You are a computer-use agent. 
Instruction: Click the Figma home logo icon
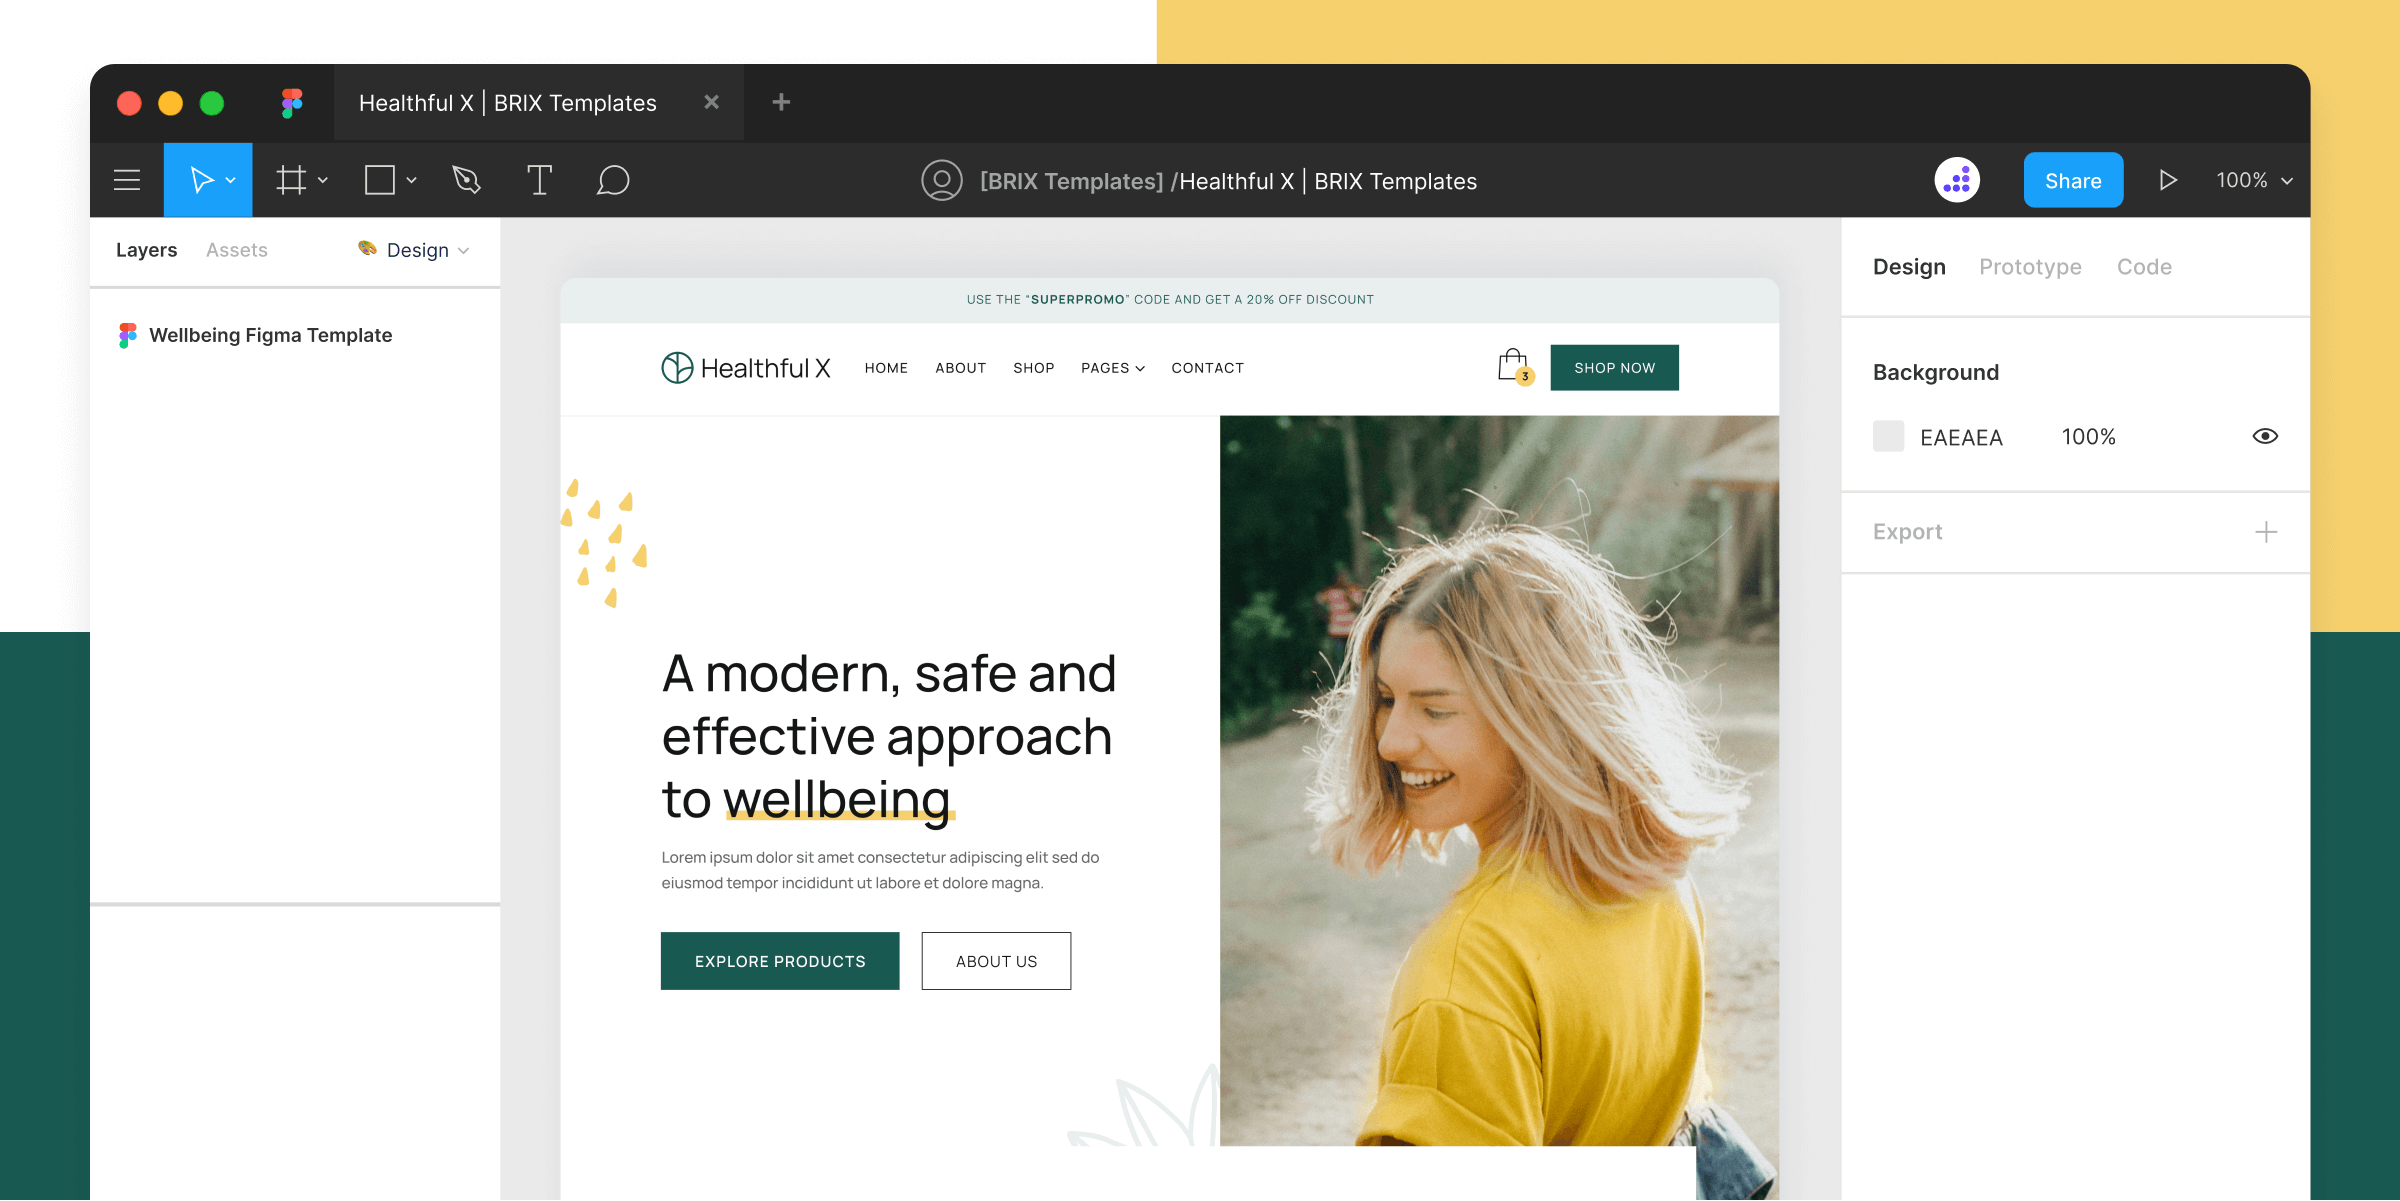[x=292, y=103]
